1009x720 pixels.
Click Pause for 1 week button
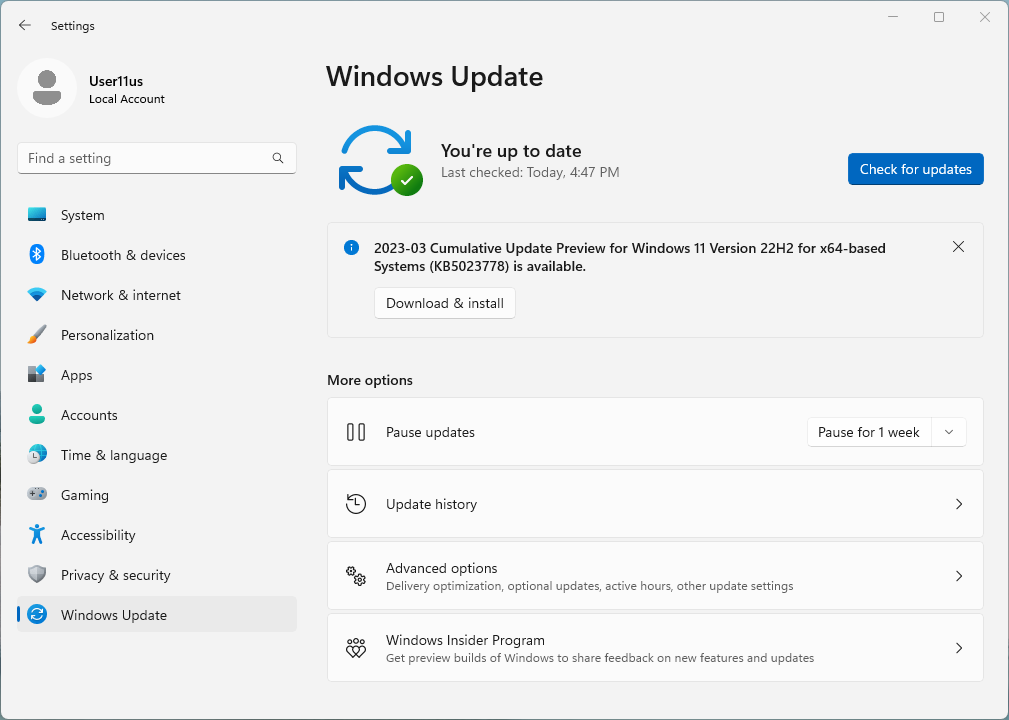click(869, 432)
